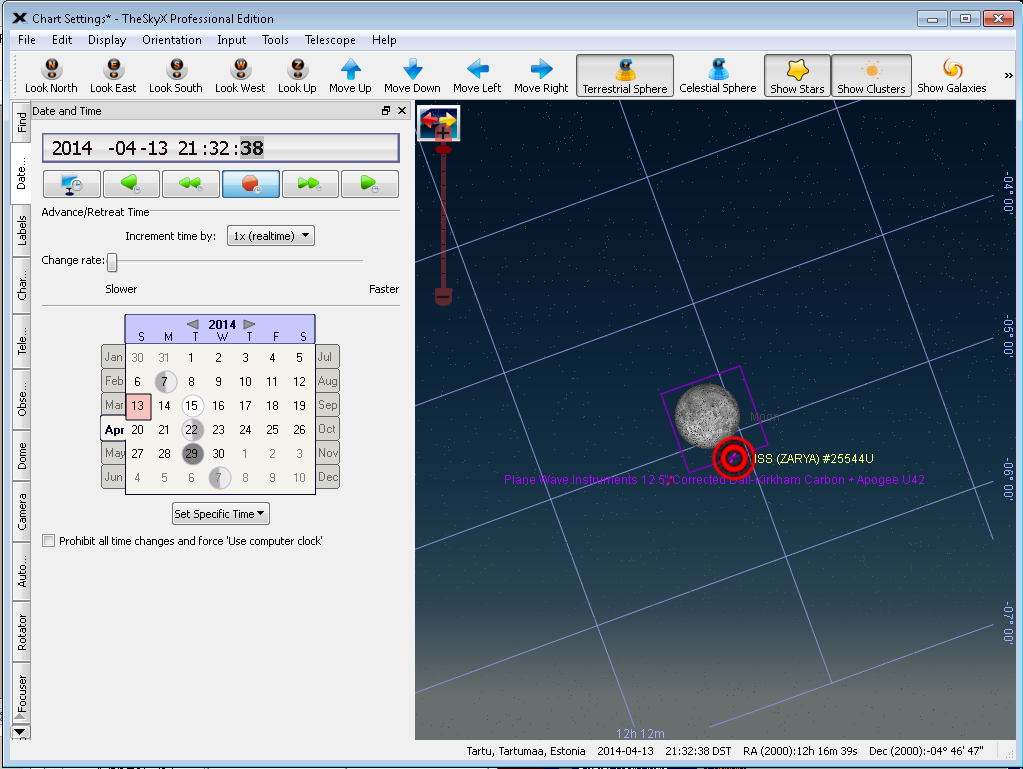This screenshot has width=1023, height=769.
Task: Click the Move Left arrow icon
Action: pos(477,69)
